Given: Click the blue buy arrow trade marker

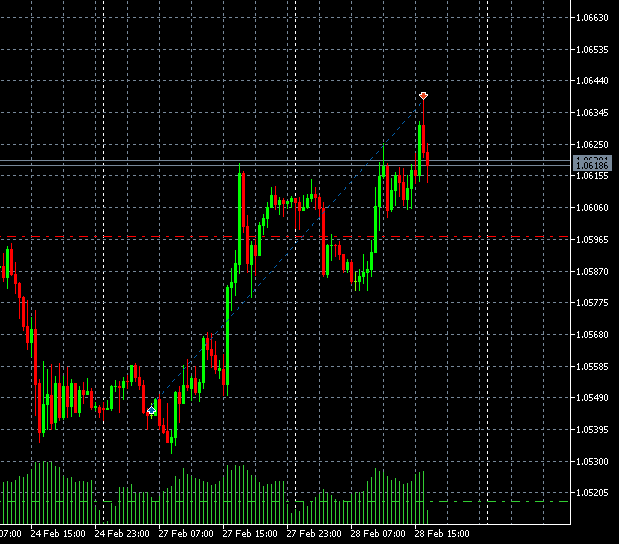Looking at the screenshot, I should (x=152, y=411).
